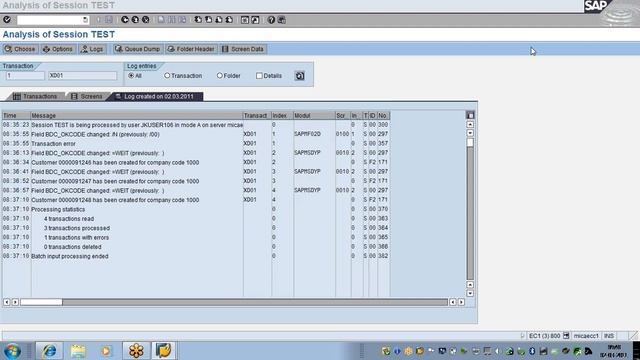Click the SAP Logon taskbar icon

(164, 351)
